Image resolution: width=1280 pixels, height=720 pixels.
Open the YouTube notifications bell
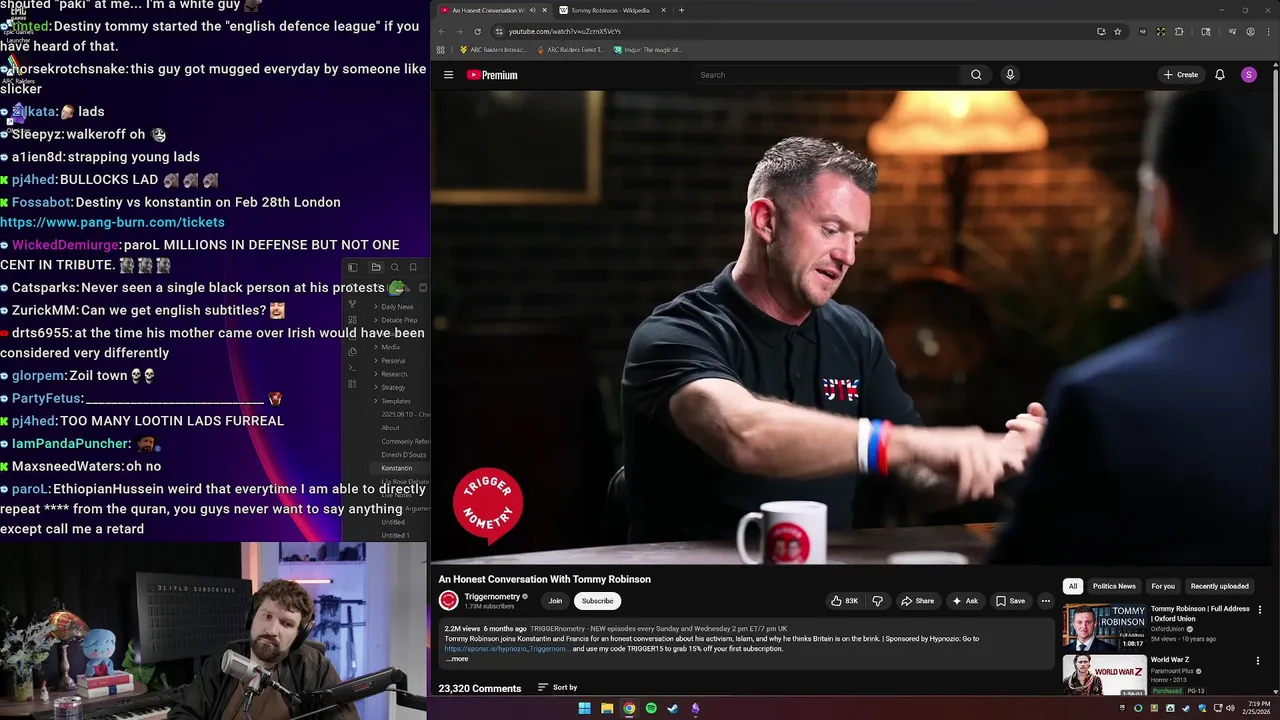click(x=1220, y=75)
